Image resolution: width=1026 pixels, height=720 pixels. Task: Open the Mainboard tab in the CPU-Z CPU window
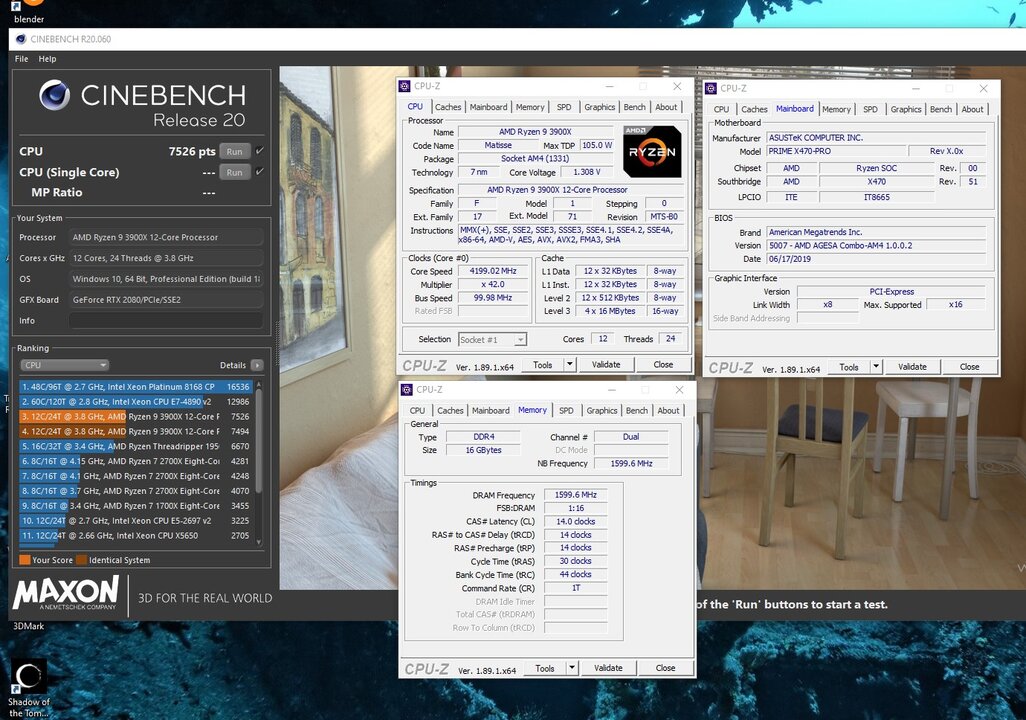coord(488,107)
